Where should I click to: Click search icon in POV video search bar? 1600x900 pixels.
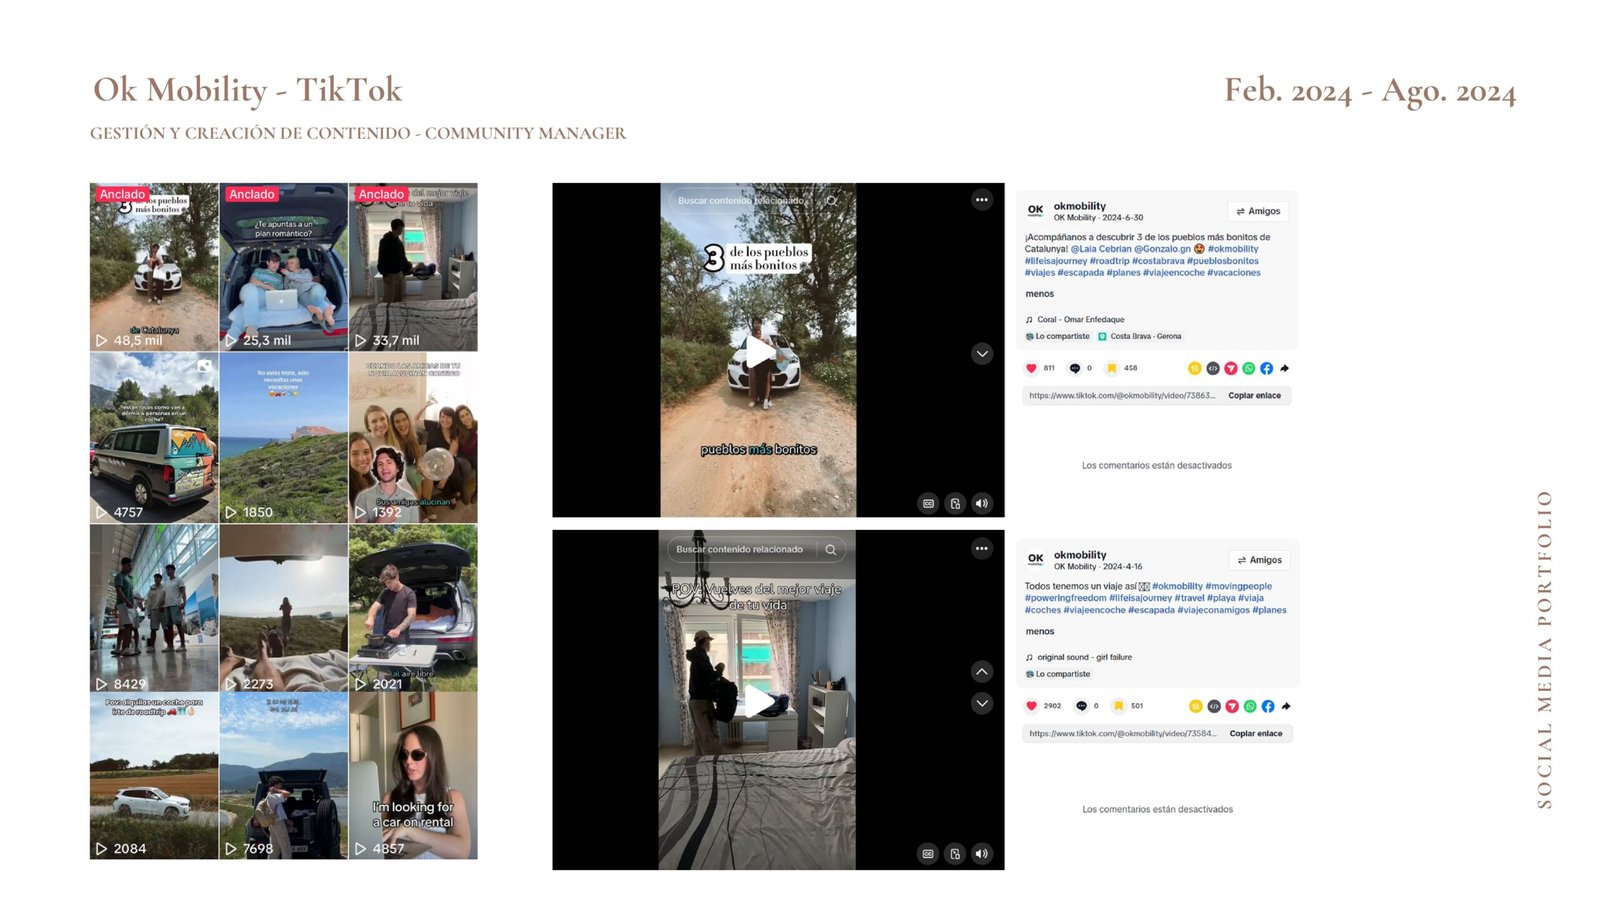[830, 549]
